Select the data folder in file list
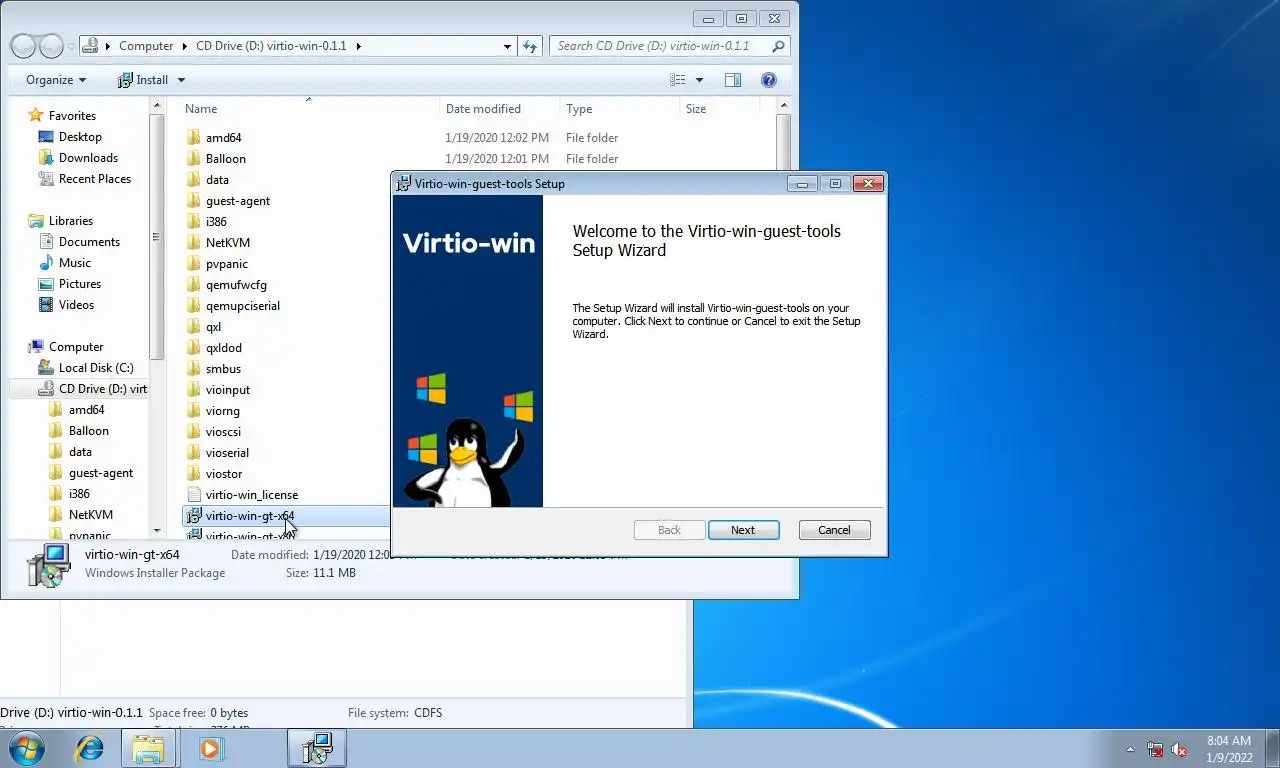The height and width of the screenshot is (768, 1280). click(217, 180)
